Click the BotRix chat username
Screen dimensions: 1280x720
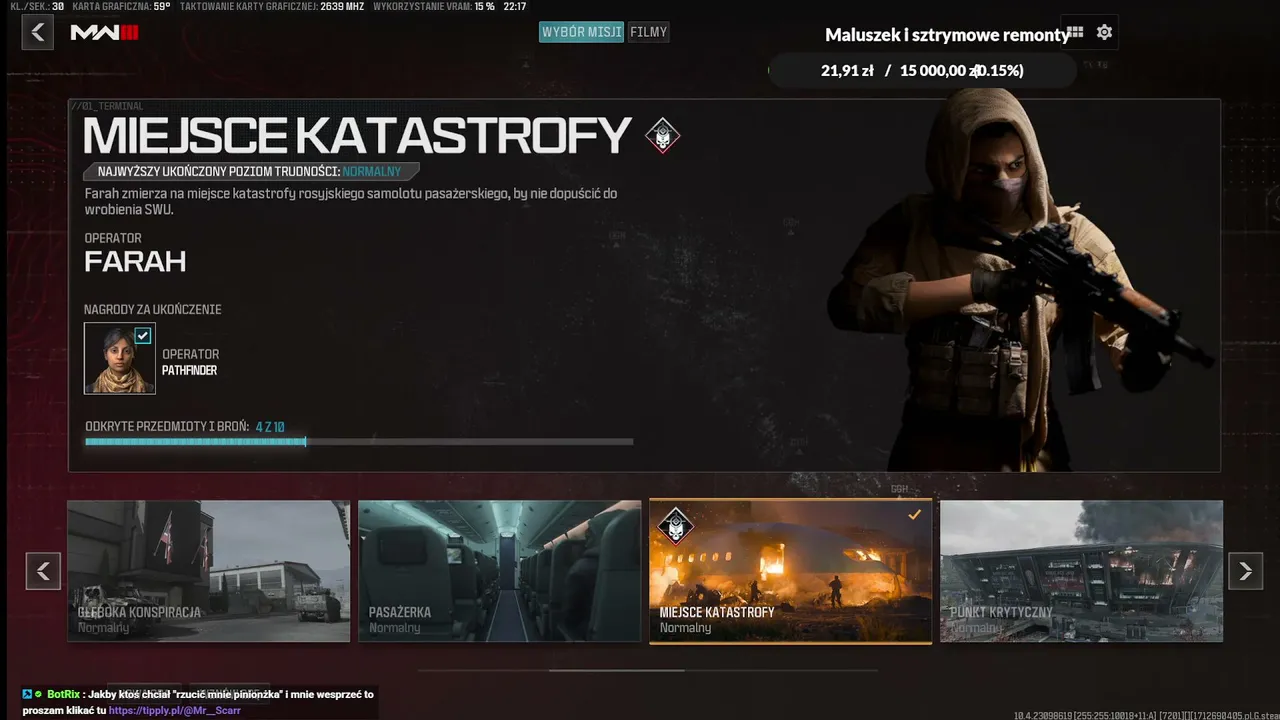(64, 694)
